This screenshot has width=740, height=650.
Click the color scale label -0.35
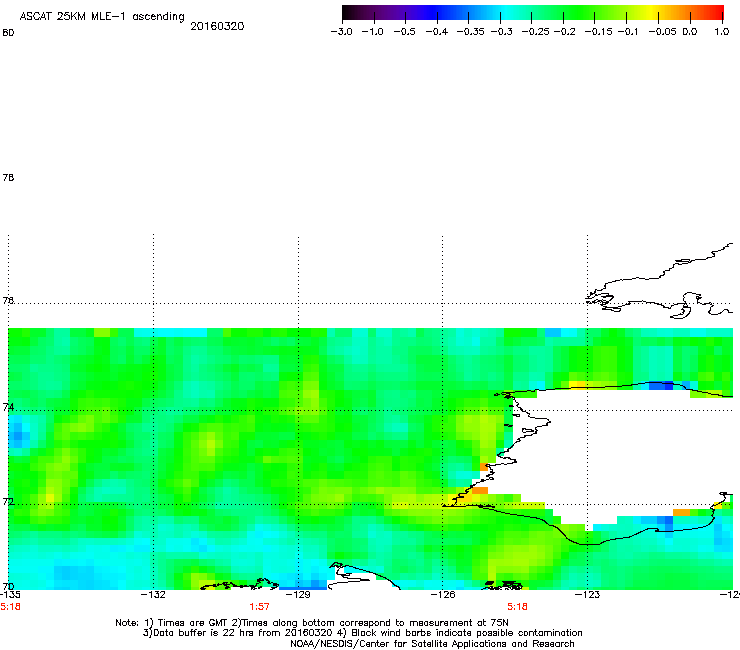pos(470,32)
